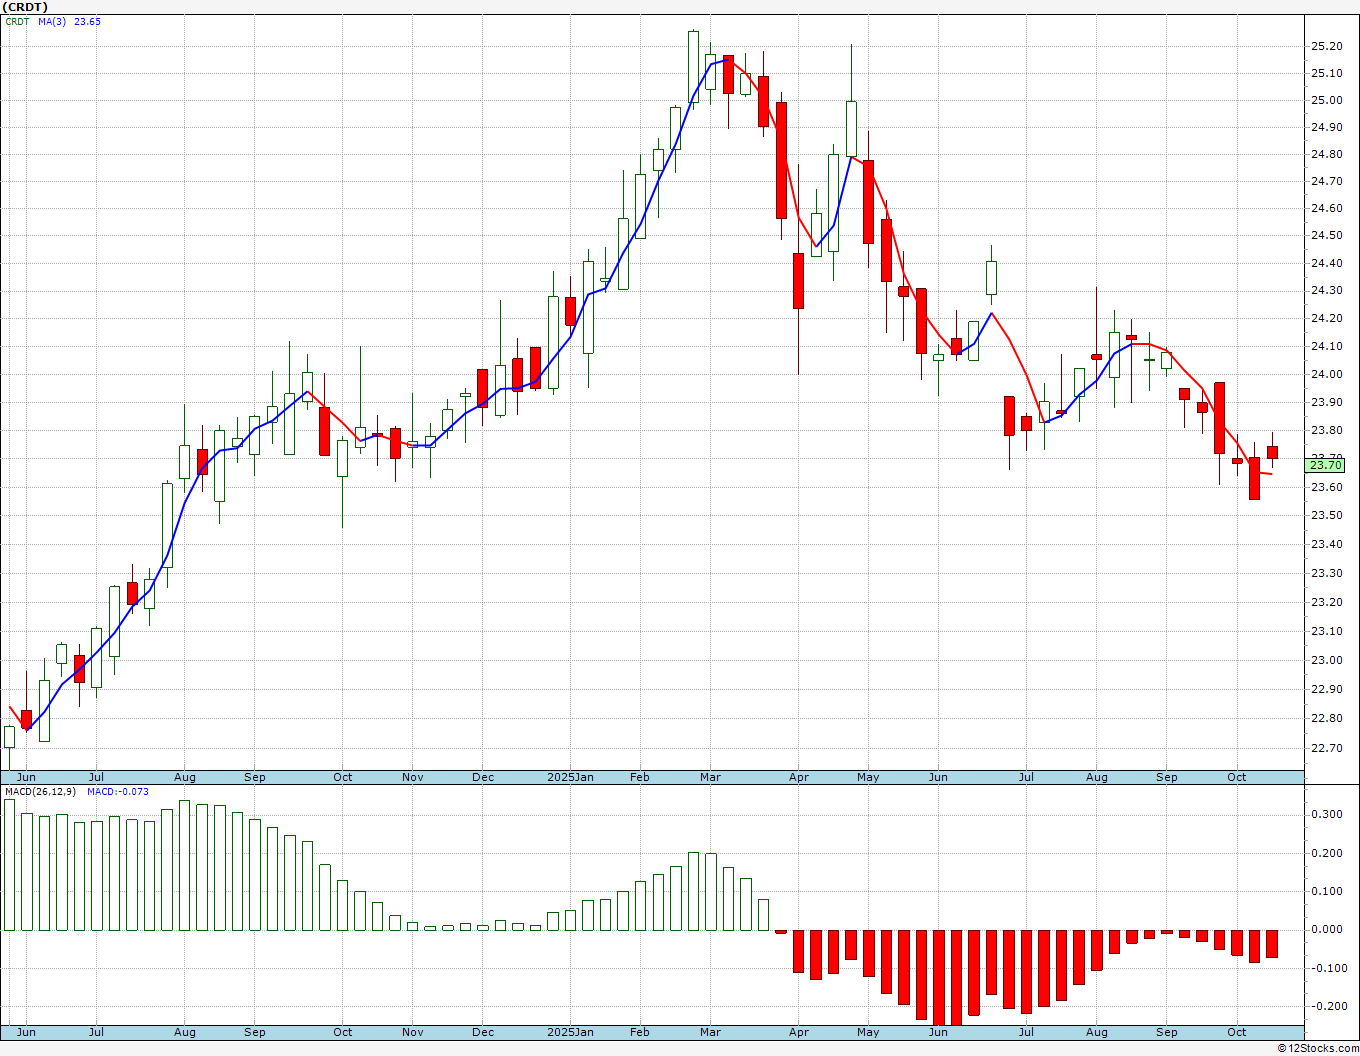Click Nov on the bottom MACD date axis
This screenshot has height=1056, width=1360.
(x=413, y=1032)
